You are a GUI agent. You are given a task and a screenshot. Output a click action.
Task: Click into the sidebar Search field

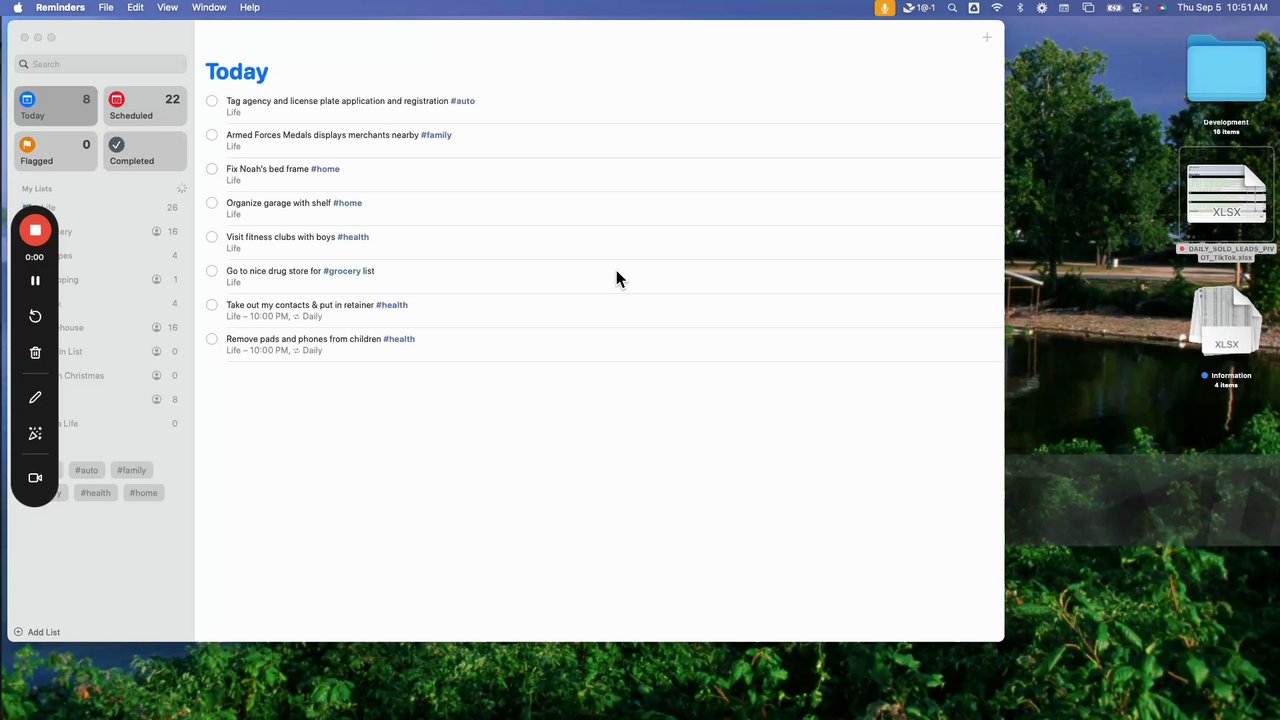click(x=101, y=64)
